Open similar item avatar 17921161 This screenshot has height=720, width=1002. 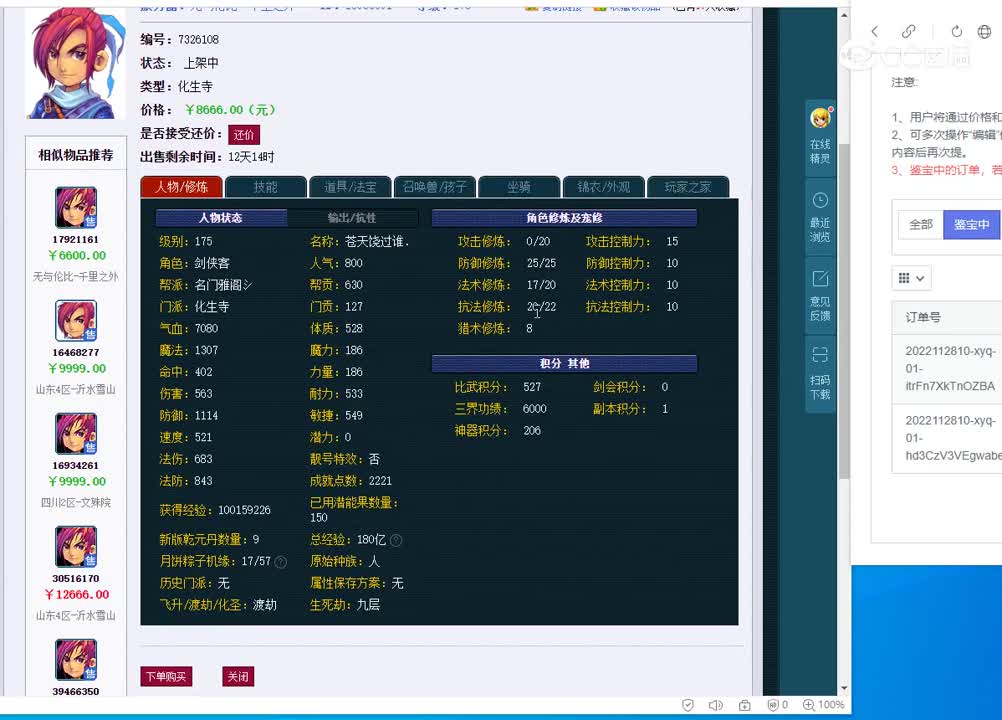[x=75, y=208]
